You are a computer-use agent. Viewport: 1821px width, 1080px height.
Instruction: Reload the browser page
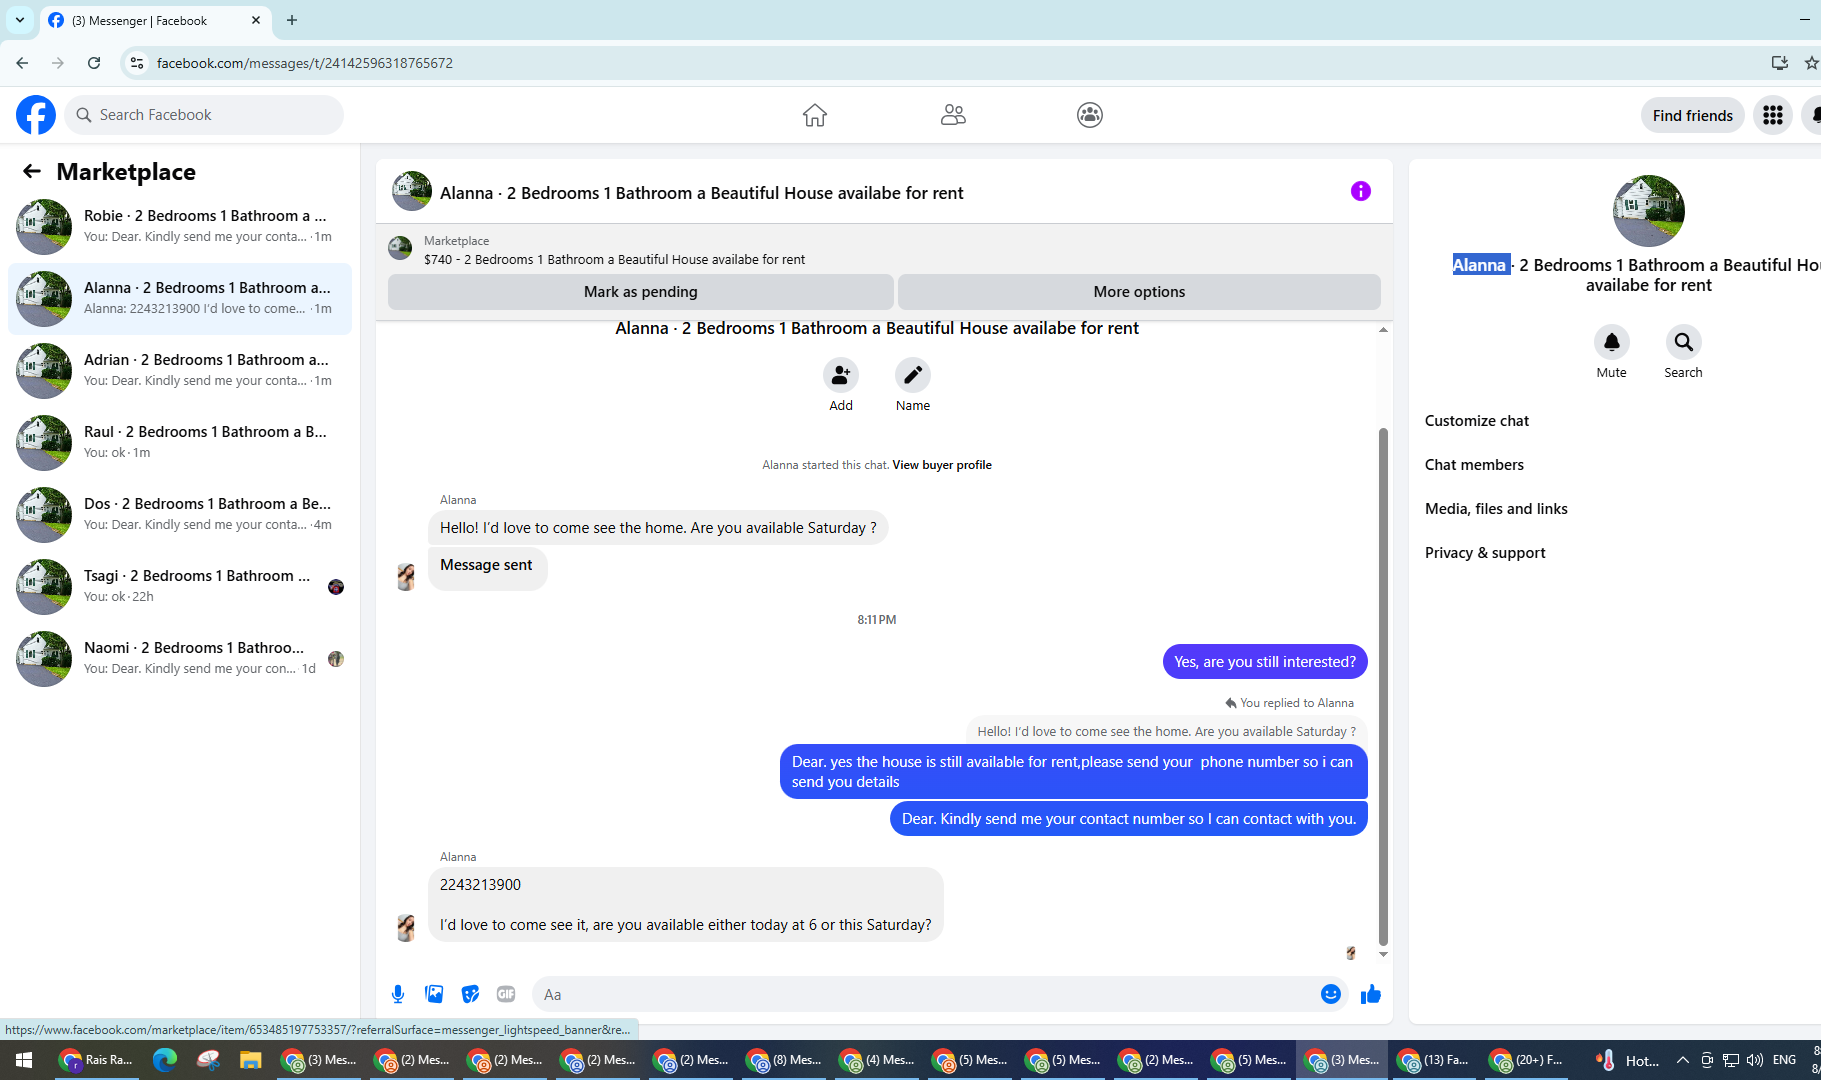(x=94, y=63)
